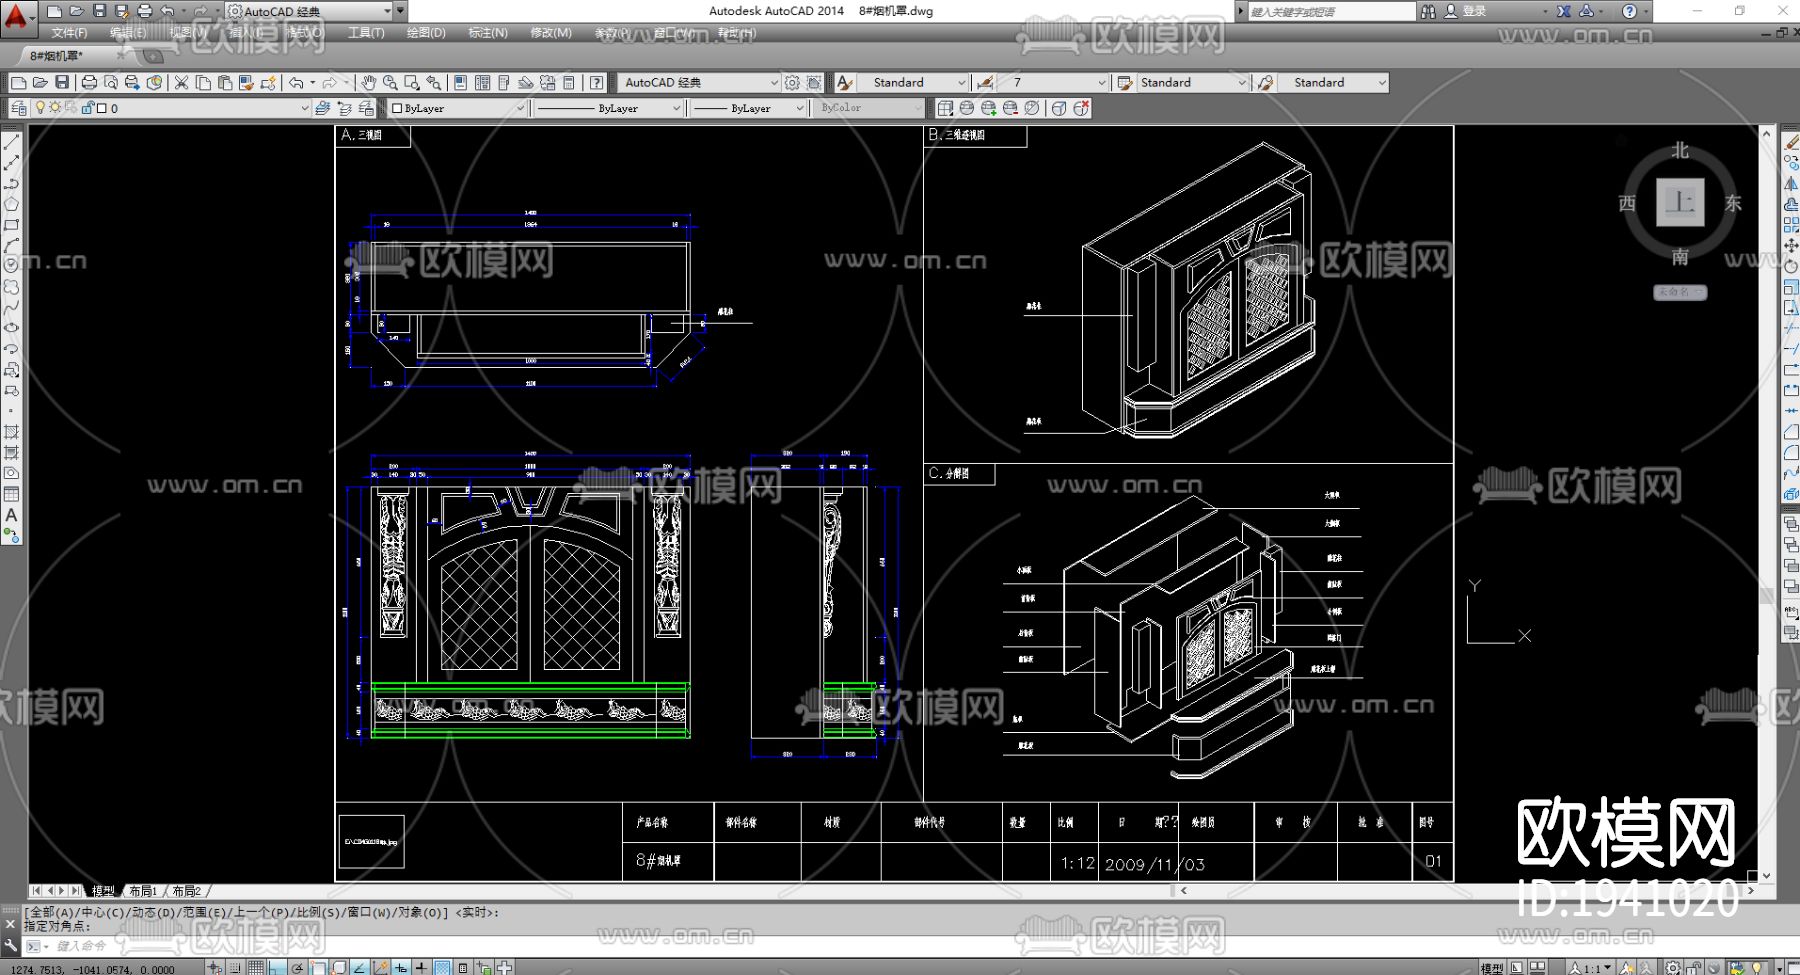Click the 上 face of the ViewCube
The height and width of the screenshot is (975, 1800).
coord(1679,203)
